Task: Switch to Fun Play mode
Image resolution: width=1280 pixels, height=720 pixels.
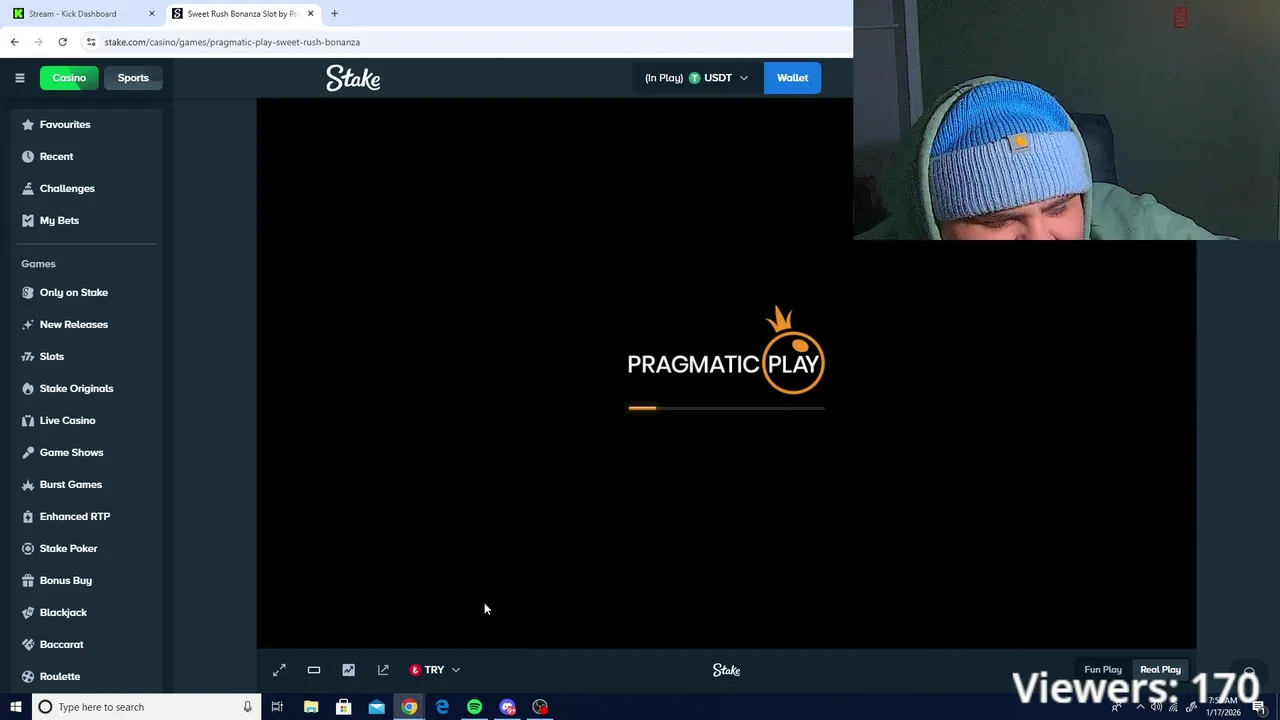Action: pos(1103,670)
